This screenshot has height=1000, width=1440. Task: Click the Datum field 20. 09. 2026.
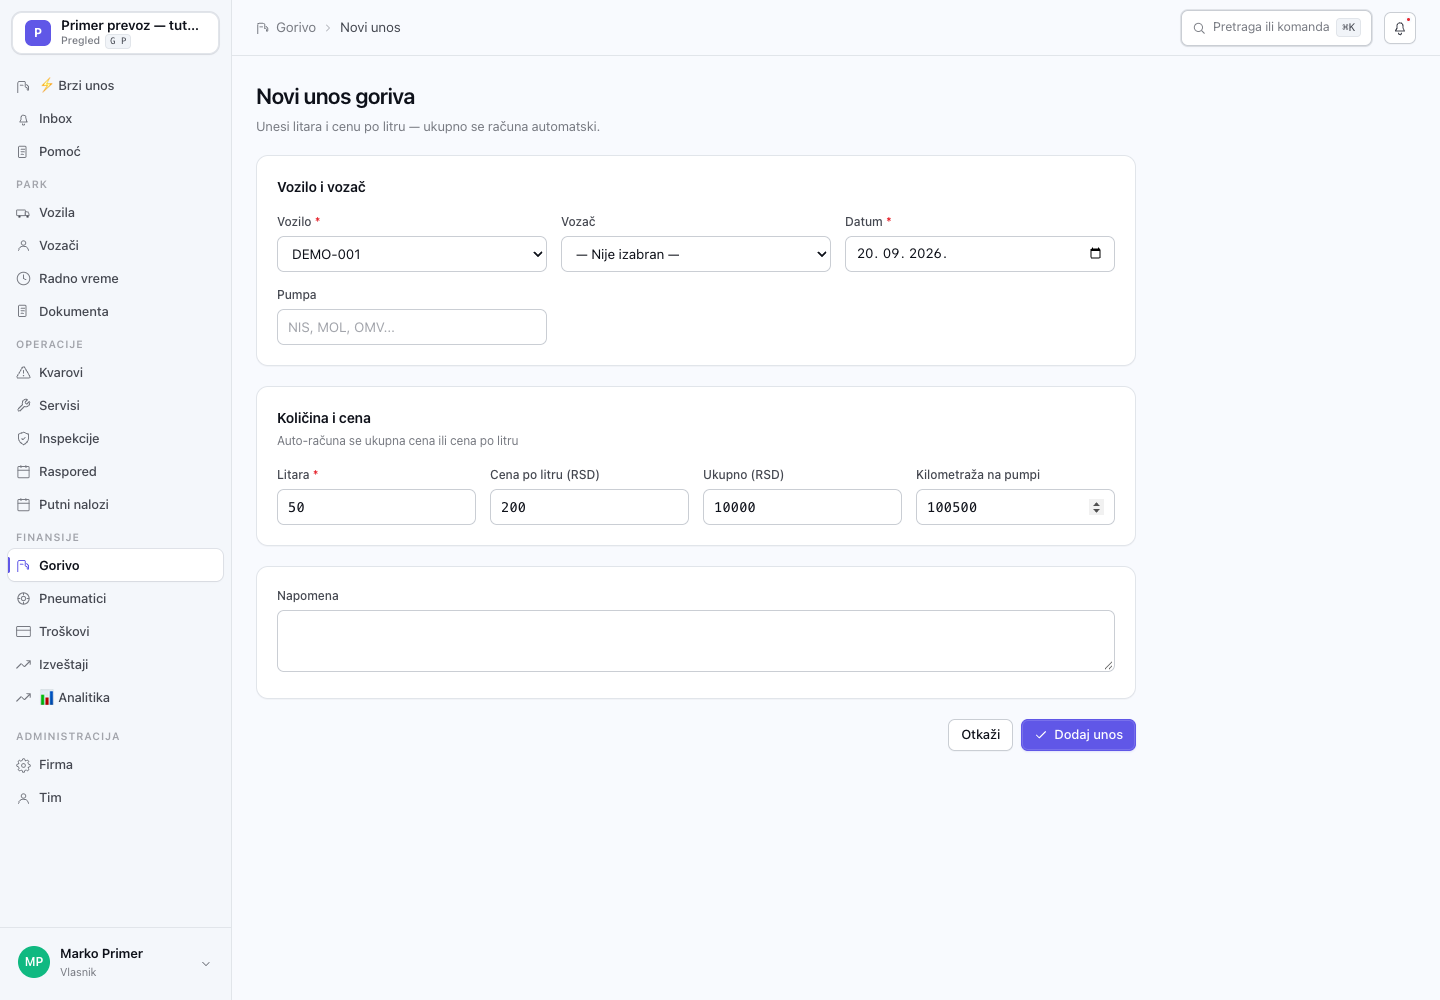click(980, 254)
